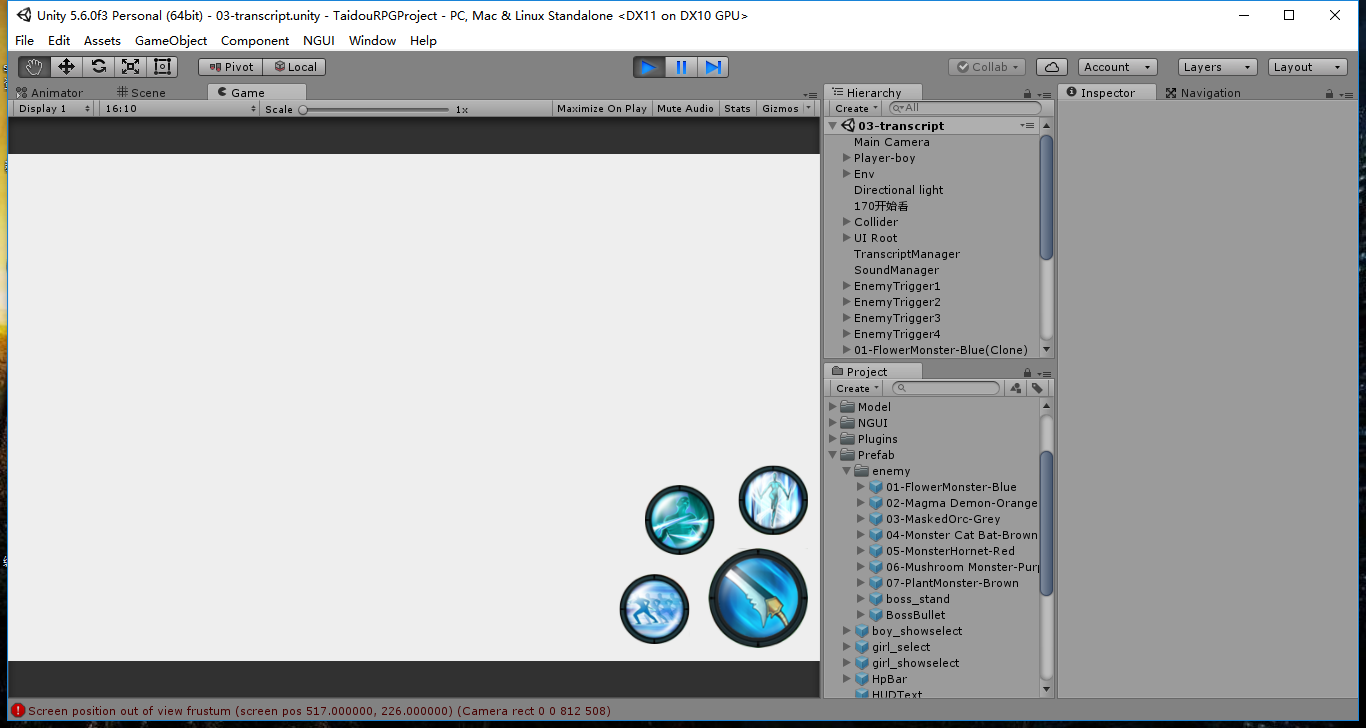Expand the Player-boy object
This screenshot has width=1366, height=728.
point(847,158)
